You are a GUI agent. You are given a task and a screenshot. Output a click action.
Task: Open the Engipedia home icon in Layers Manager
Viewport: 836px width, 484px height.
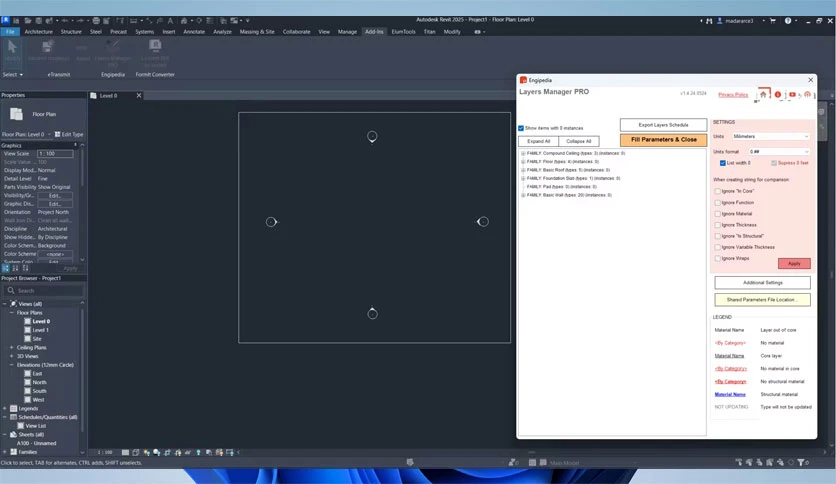[763, 94]
